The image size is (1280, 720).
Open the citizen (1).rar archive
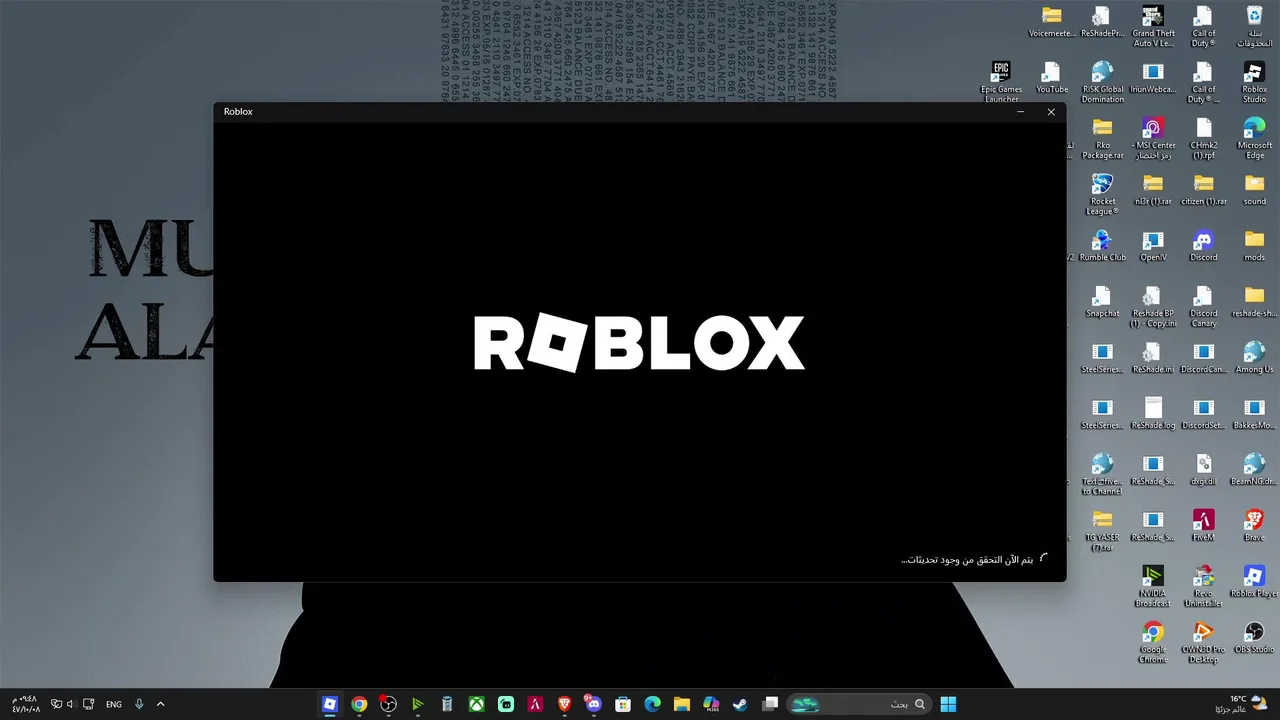point(1204,191)
